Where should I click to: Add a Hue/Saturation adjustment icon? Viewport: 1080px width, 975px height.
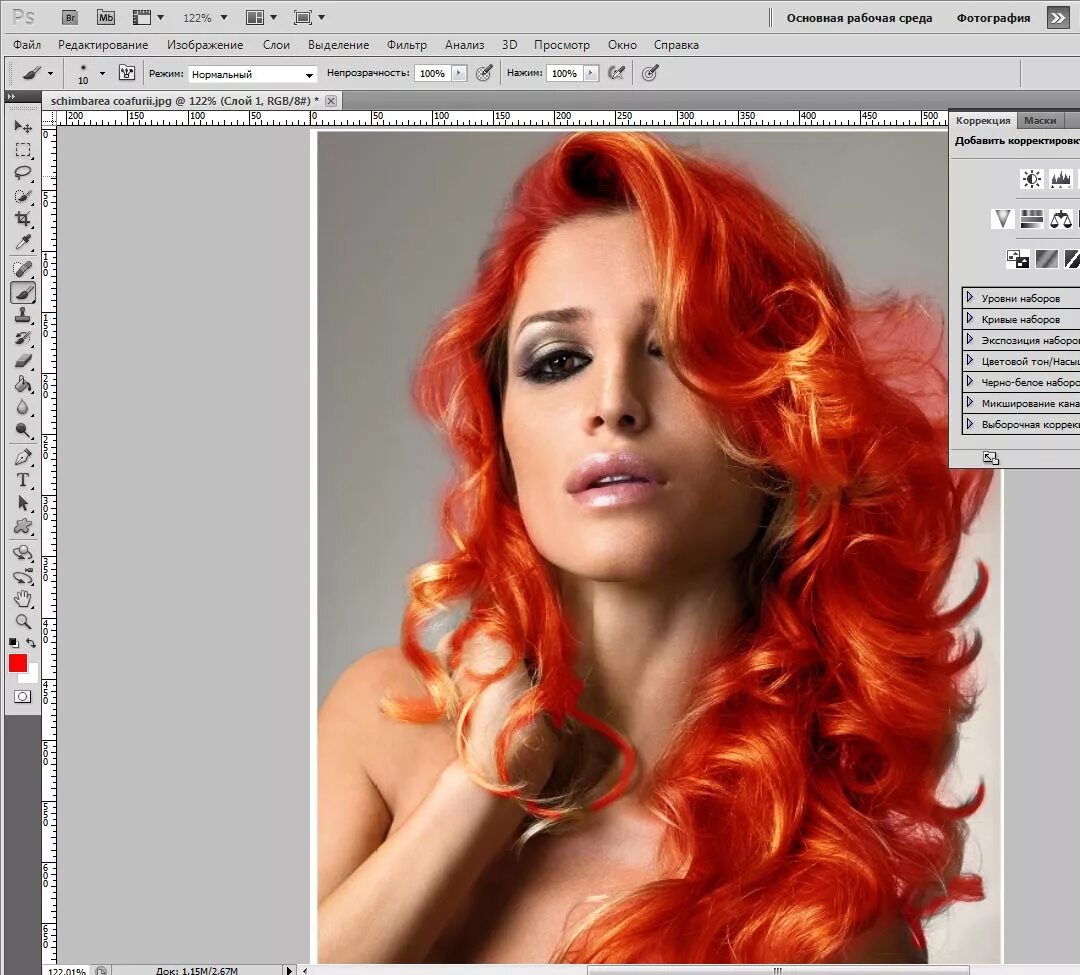(x=1031, y=219)
